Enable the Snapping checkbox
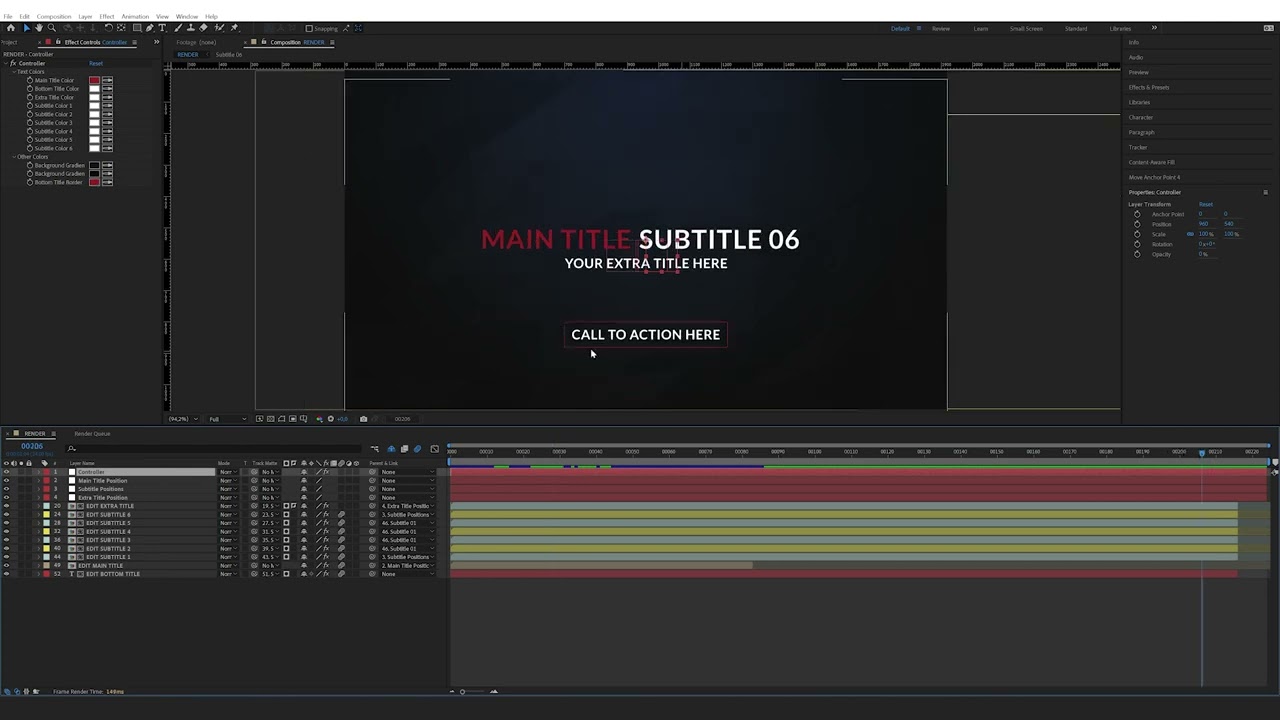Viewport: 1280px width, 720px height. (x=309, y=28)
